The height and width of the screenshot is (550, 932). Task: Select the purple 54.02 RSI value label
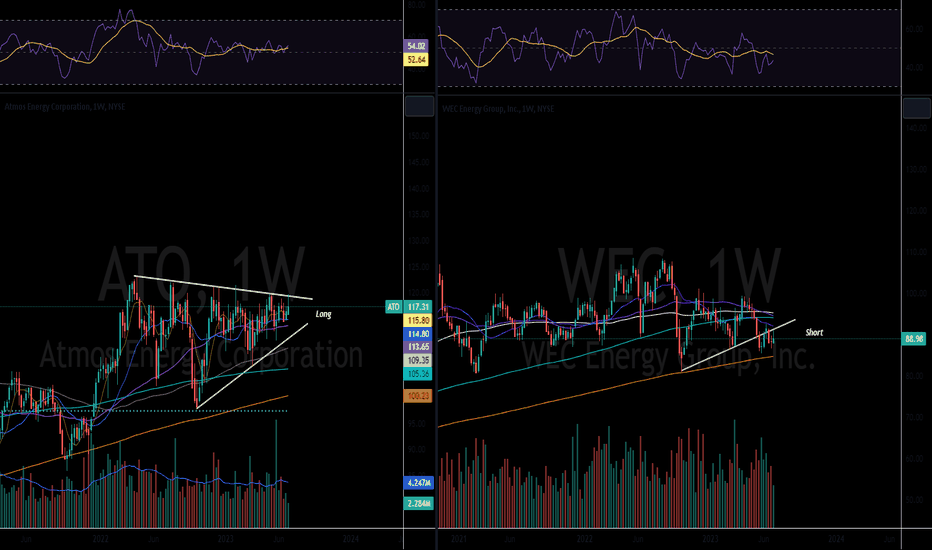(x=416, y=46)
